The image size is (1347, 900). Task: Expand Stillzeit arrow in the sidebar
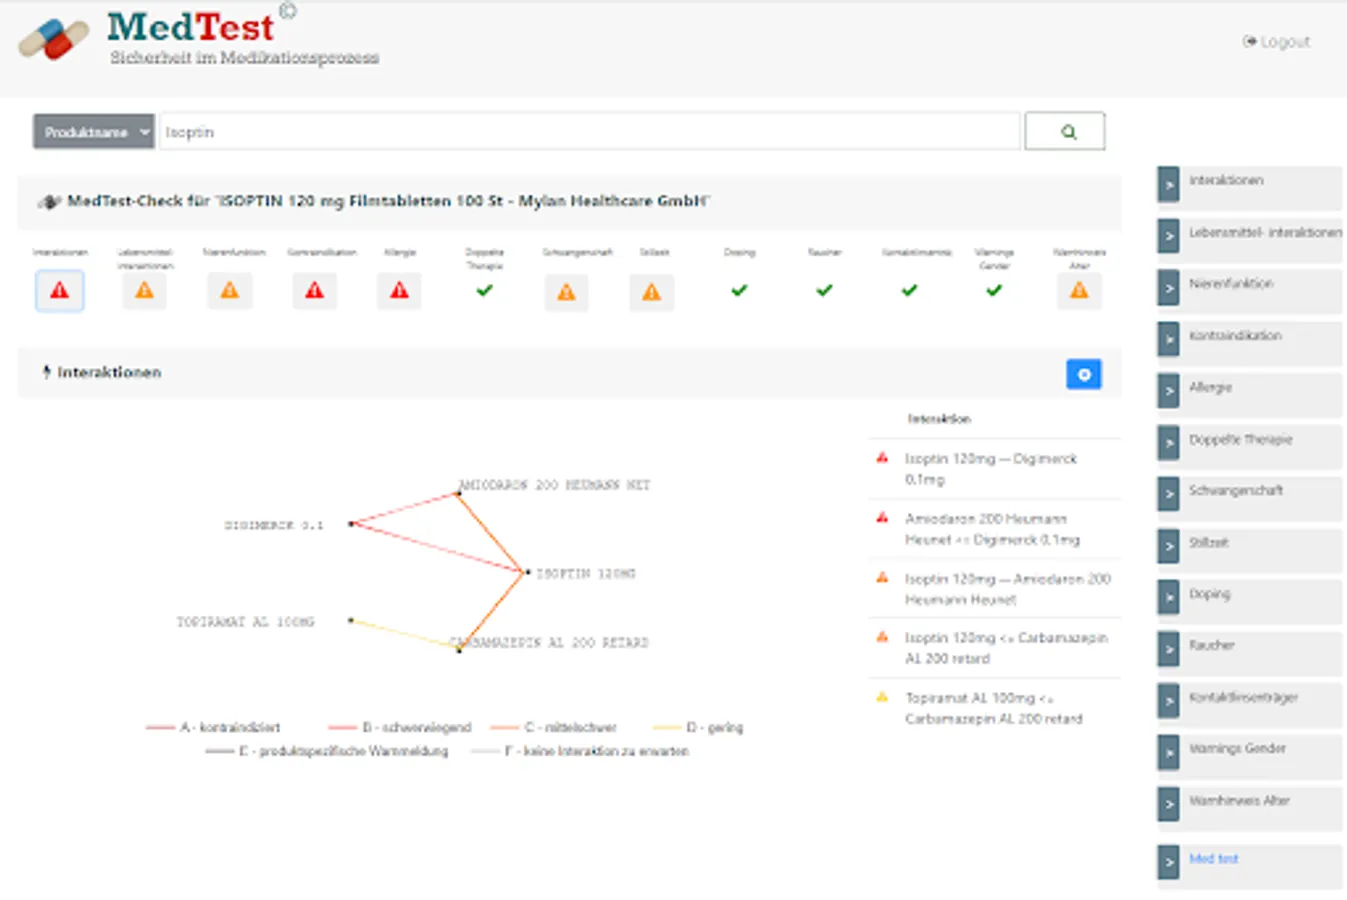(x=1169, y=546)
